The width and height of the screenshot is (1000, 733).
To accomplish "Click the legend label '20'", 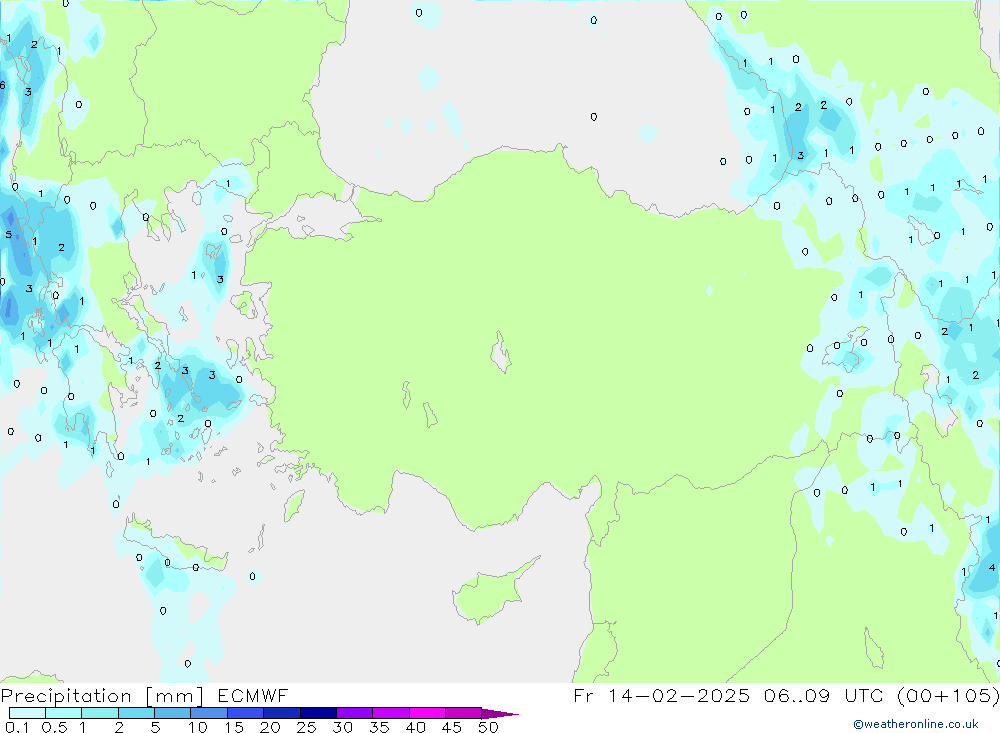I will [270, 727].
